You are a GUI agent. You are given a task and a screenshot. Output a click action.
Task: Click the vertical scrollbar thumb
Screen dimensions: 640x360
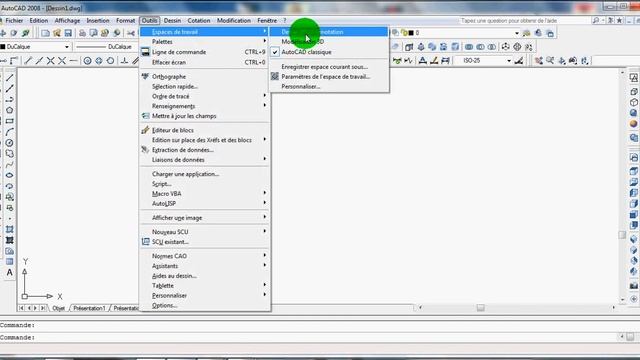[x=622, y=235]
